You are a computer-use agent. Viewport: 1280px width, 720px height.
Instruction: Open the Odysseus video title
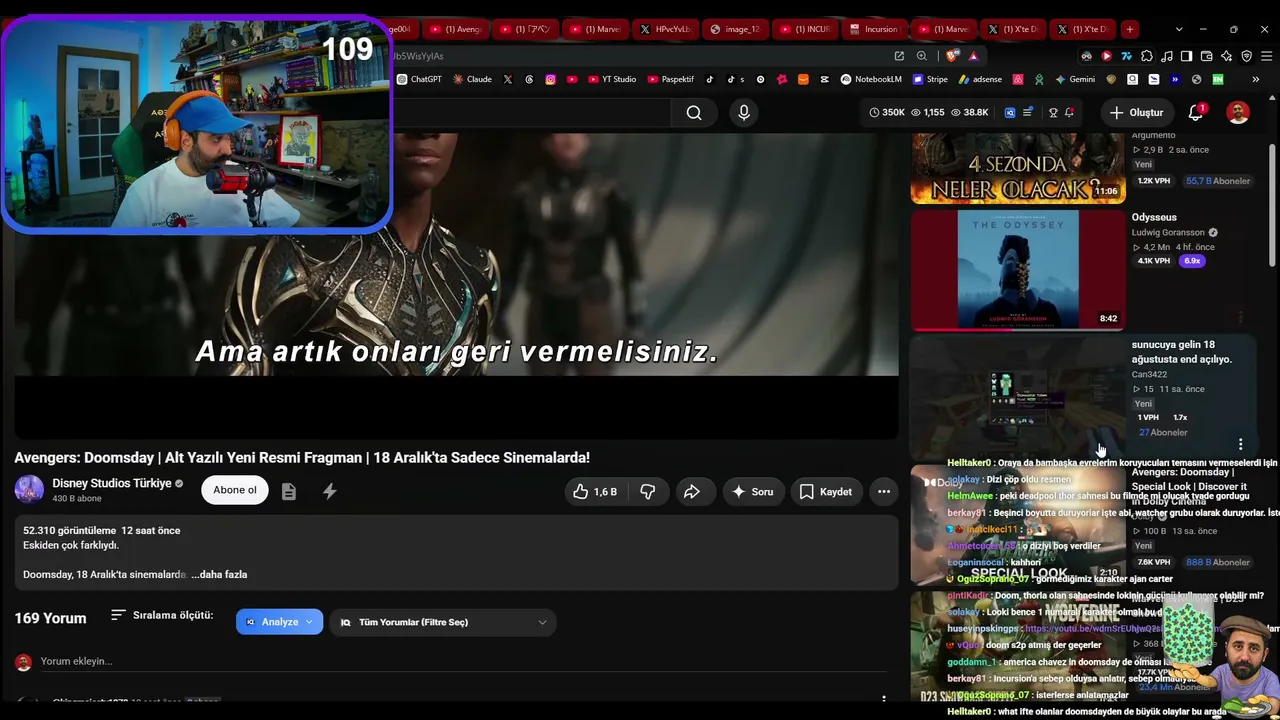(1154, 217)
